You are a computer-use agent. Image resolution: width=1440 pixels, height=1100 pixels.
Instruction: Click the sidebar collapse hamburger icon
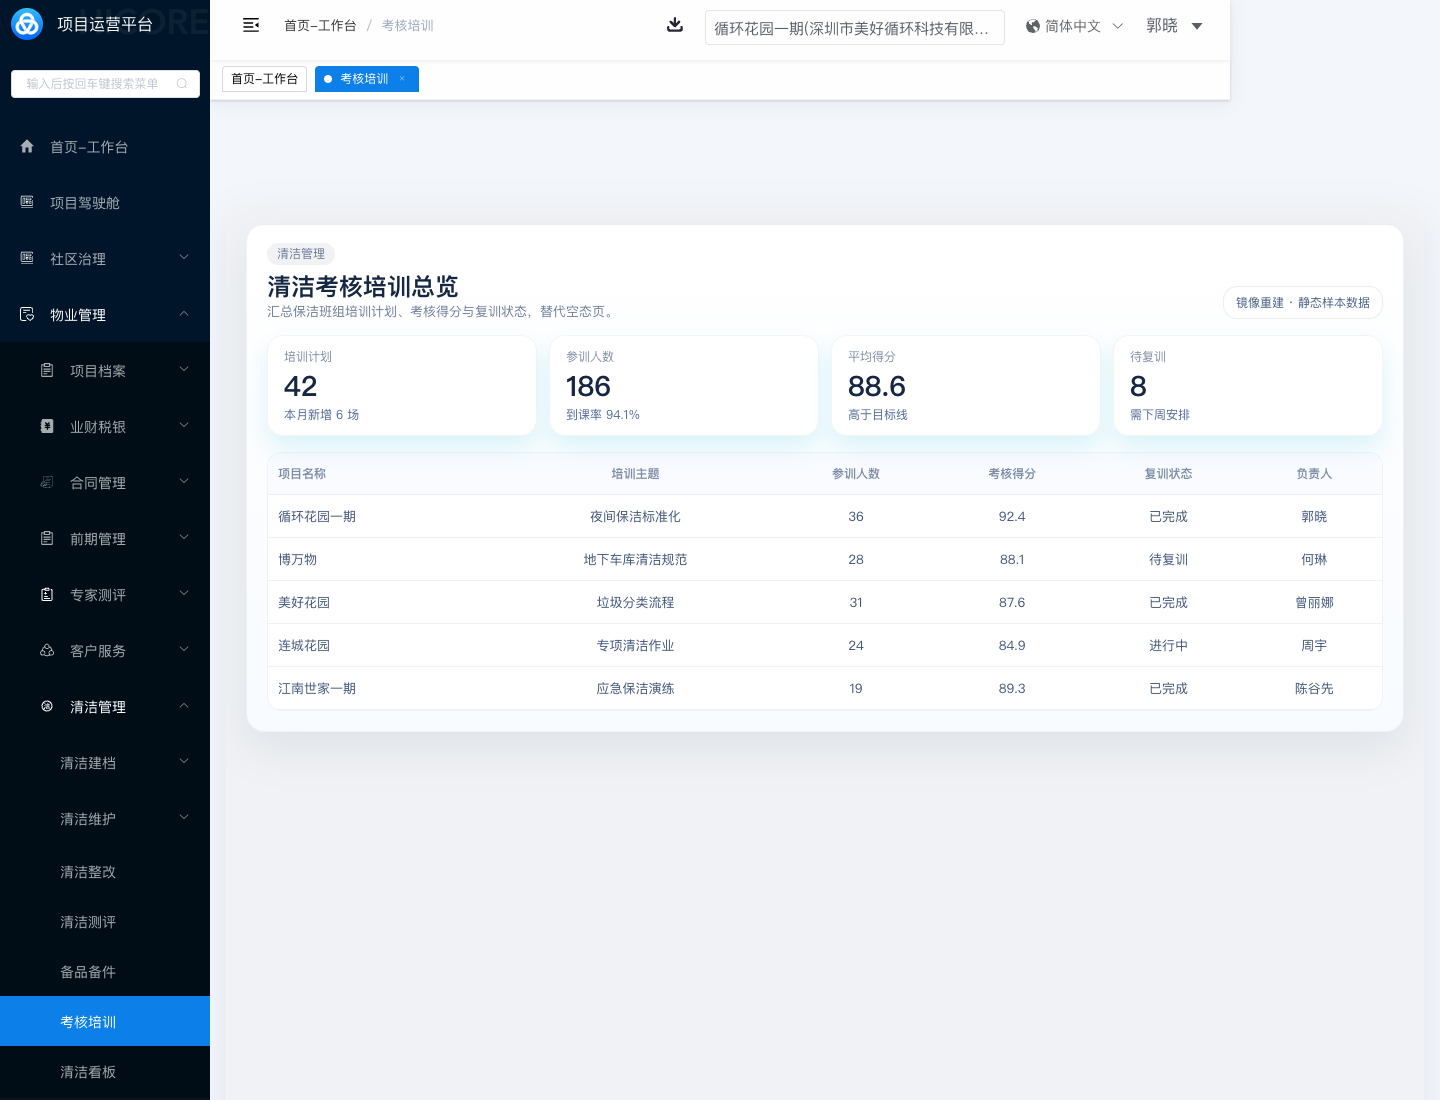point(251,25)
